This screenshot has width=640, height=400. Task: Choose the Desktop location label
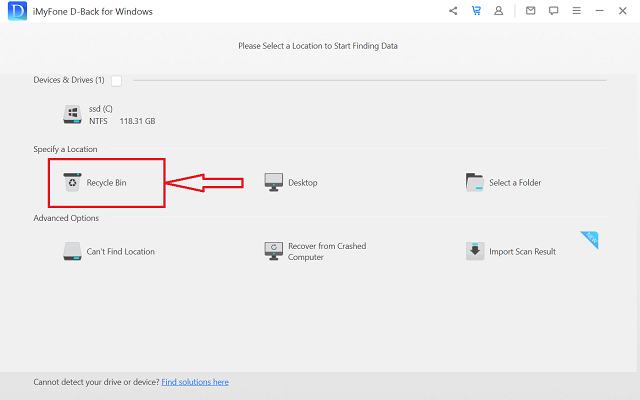[x=302, y=182]
